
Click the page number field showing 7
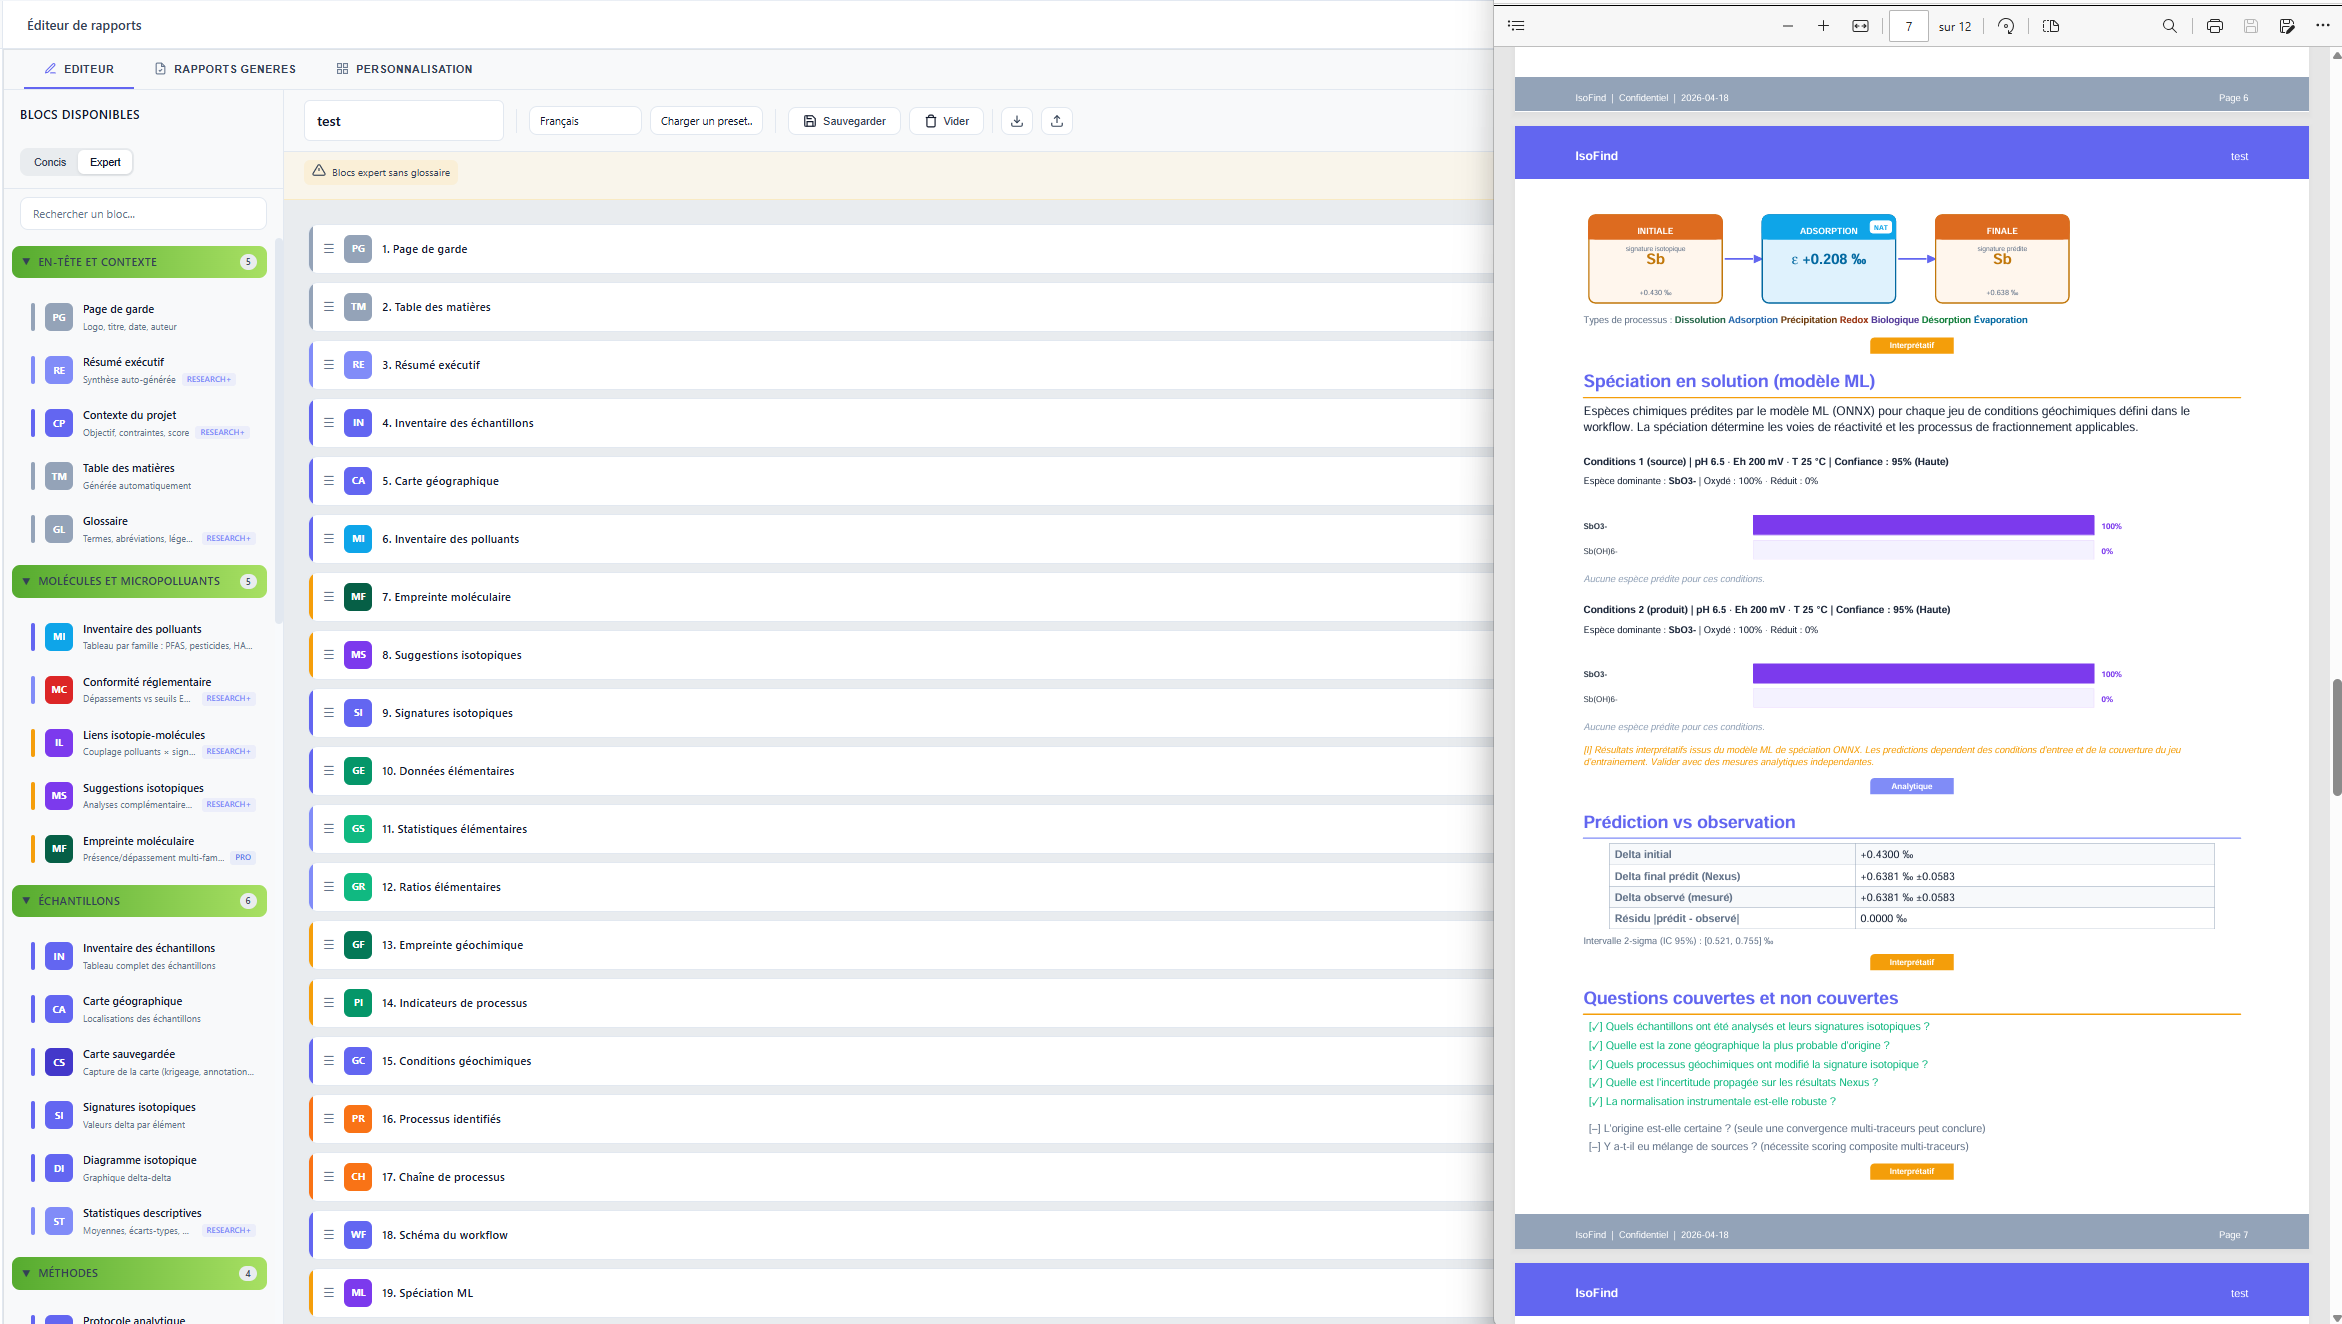(x=1907, y=25)
